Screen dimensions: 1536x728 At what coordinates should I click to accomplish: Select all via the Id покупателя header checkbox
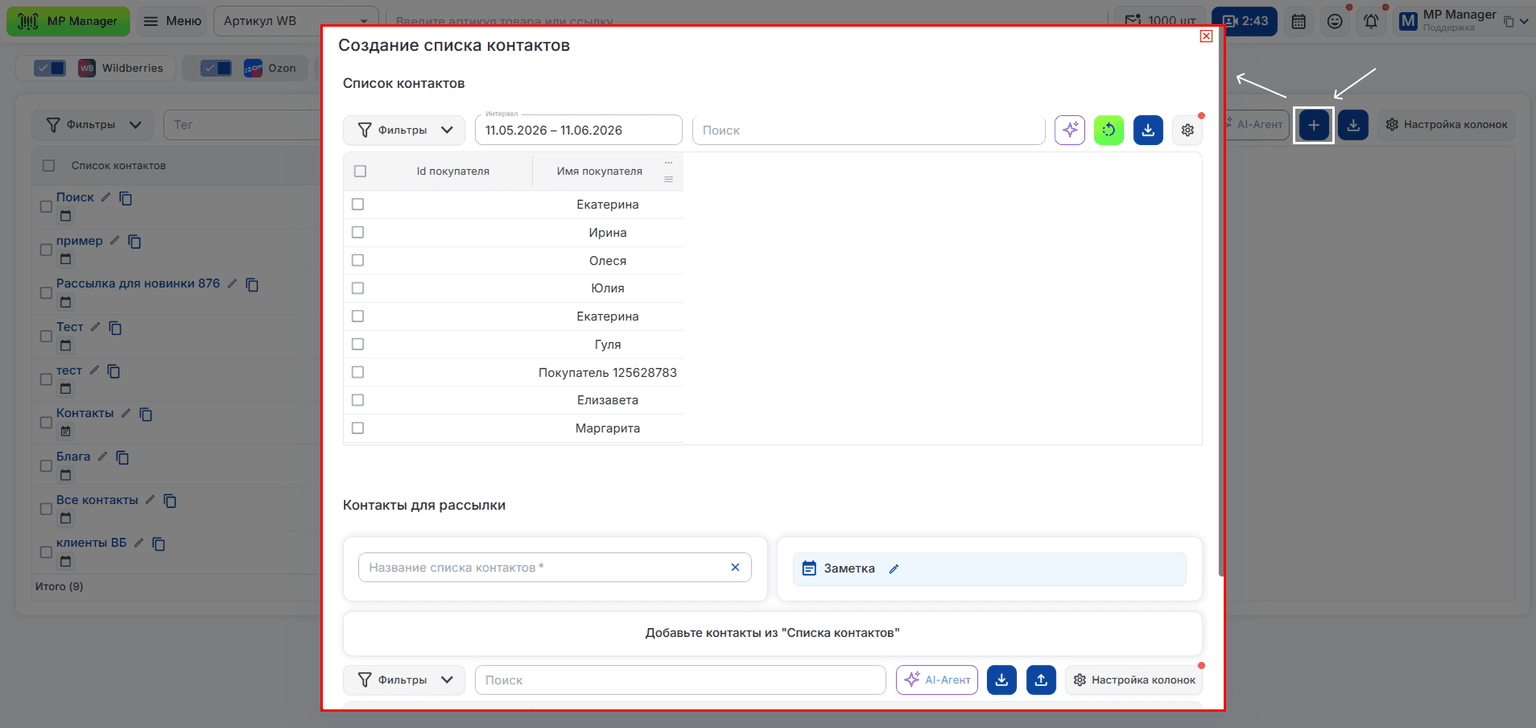[360, 171]
